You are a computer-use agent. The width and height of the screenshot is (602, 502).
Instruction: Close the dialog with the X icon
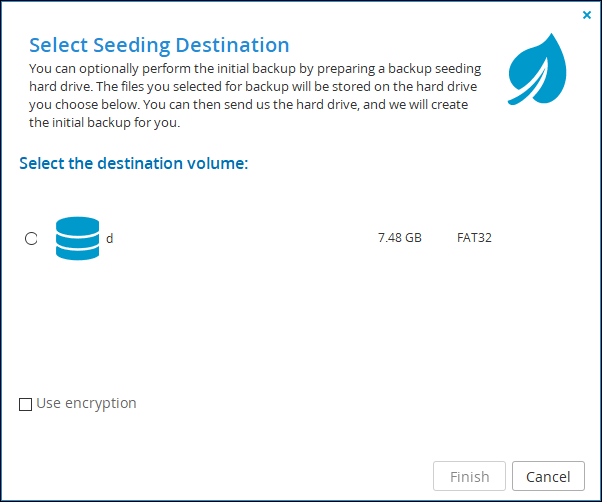coord(587,15)
